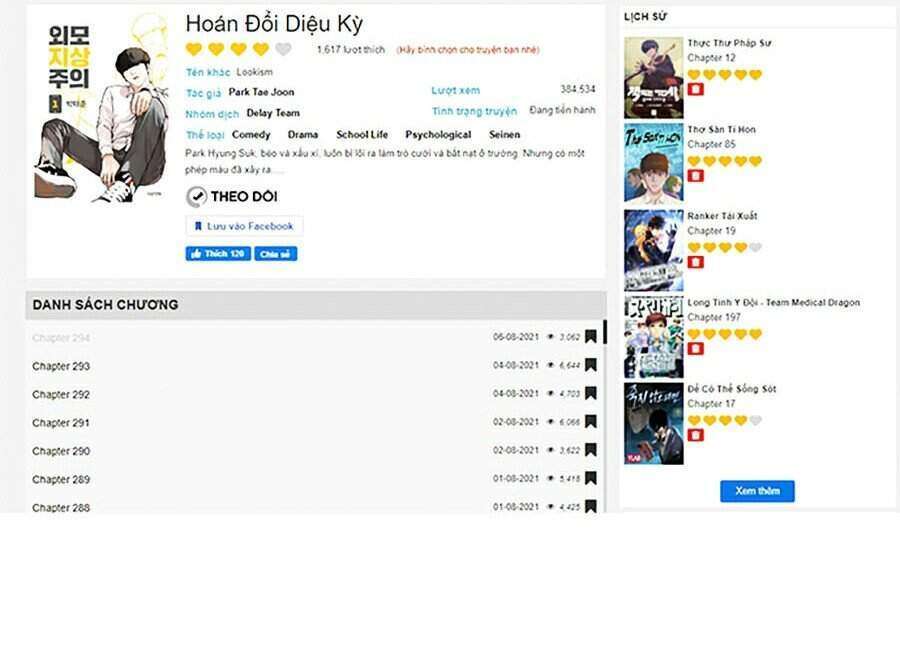The image size is (900, 645).
Task: Open author Park Tae Joon's page
Action: 261,92
